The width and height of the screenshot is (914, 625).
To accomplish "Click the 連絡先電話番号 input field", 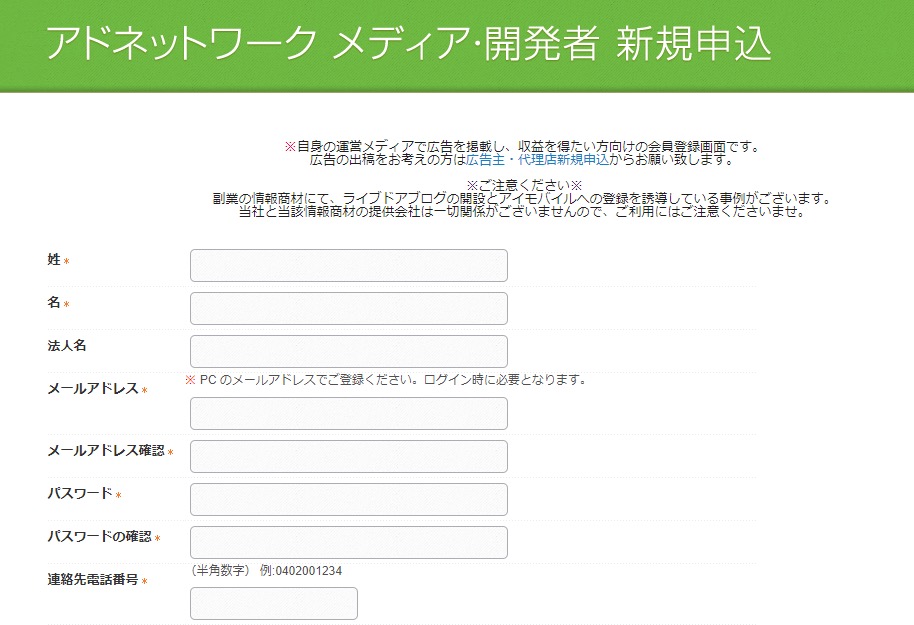I will point(273,603).
